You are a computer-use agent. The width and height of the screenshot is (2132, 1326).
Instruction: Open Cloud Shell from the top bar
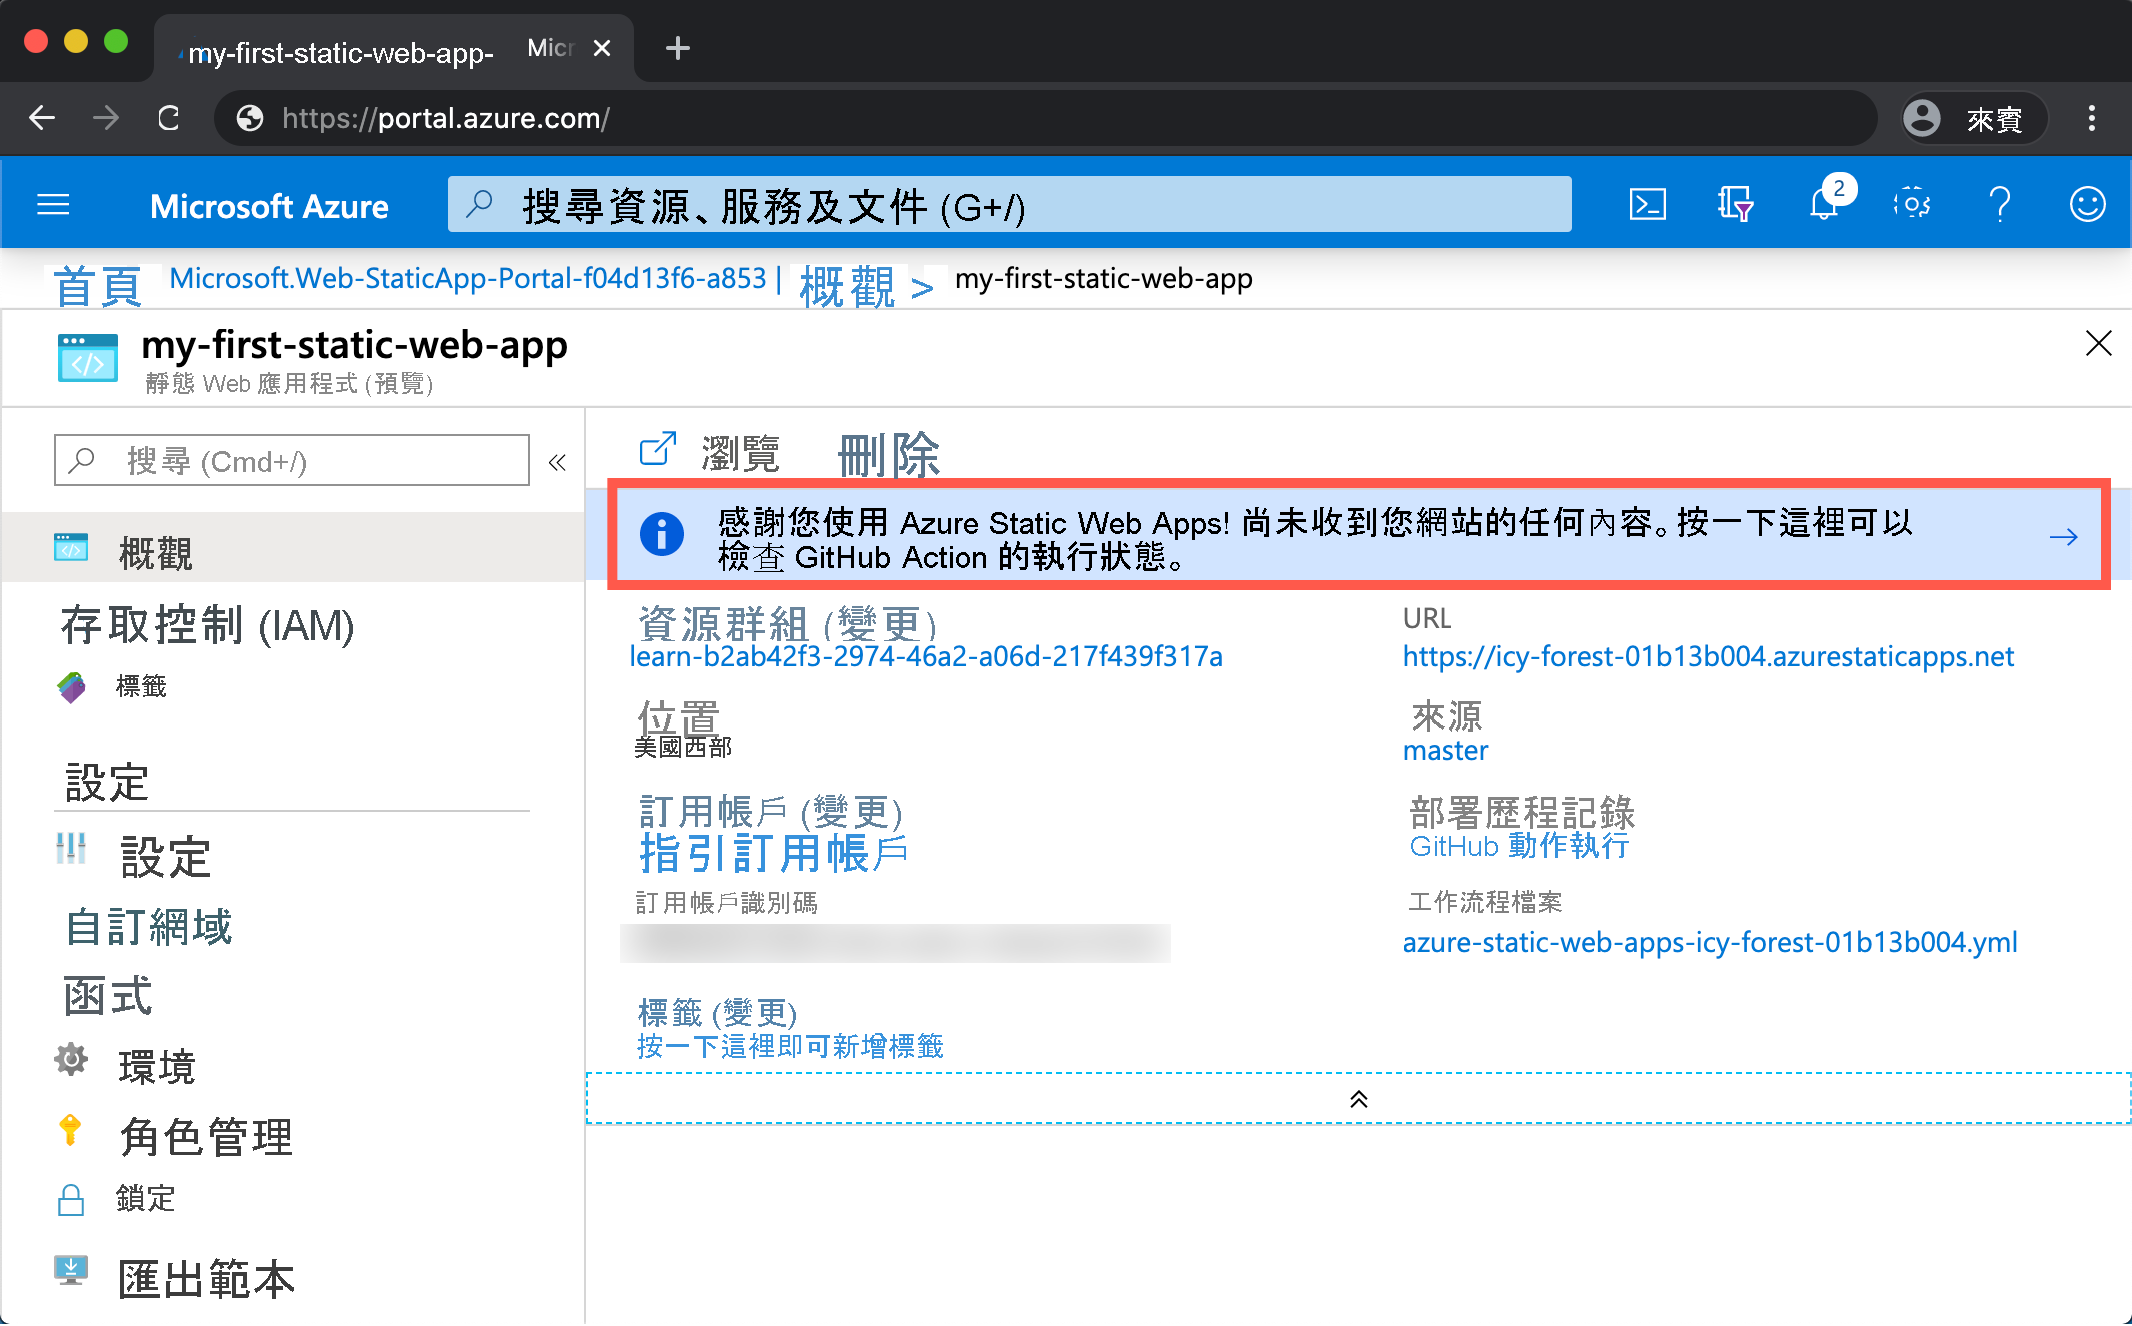1647,205
